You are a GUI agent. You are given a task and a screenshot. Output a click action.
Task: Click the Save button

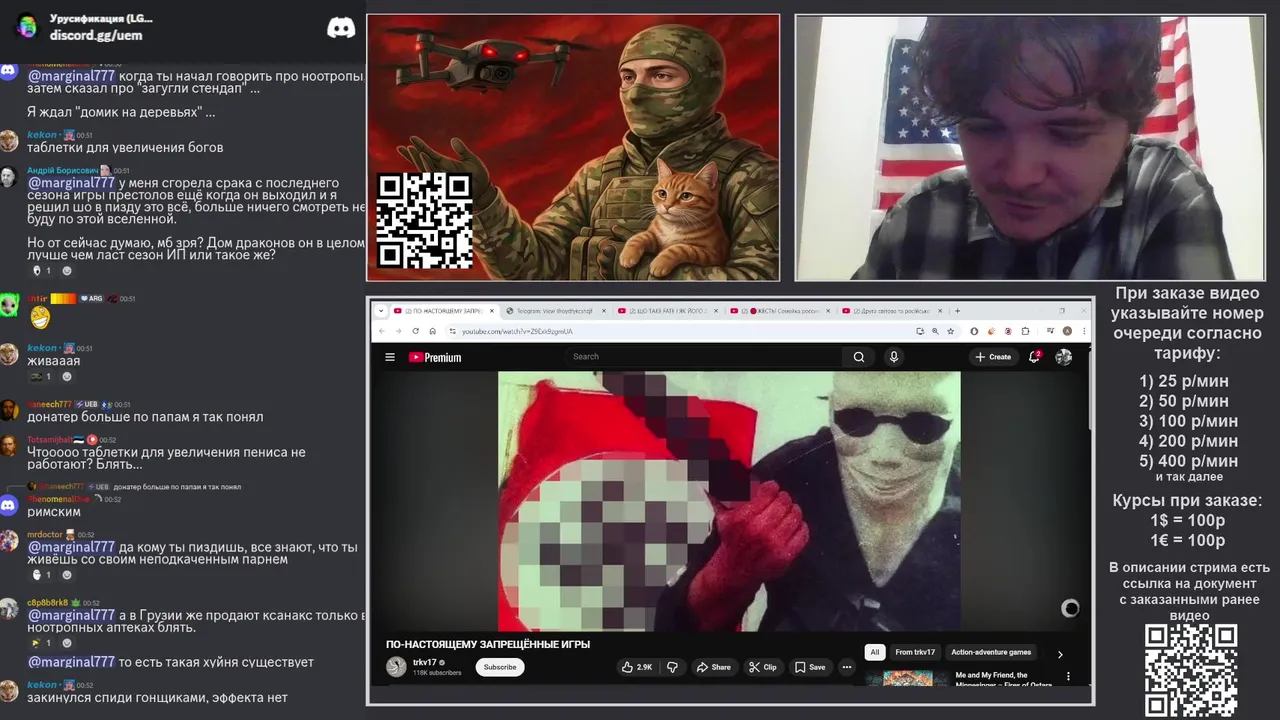click(x=810, y=667)
